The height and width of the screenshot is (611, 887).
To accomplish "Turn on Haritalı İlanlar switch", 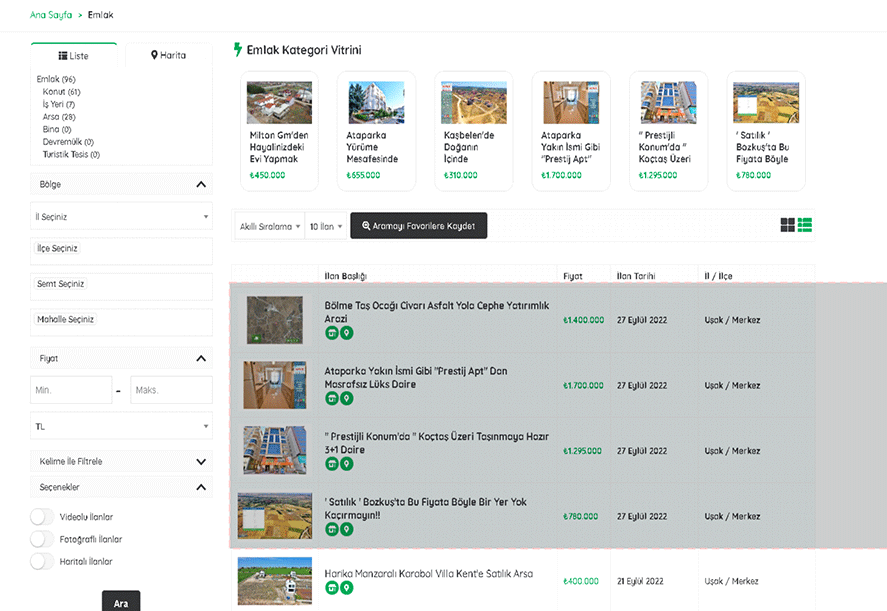I will [x=42, y=561].
